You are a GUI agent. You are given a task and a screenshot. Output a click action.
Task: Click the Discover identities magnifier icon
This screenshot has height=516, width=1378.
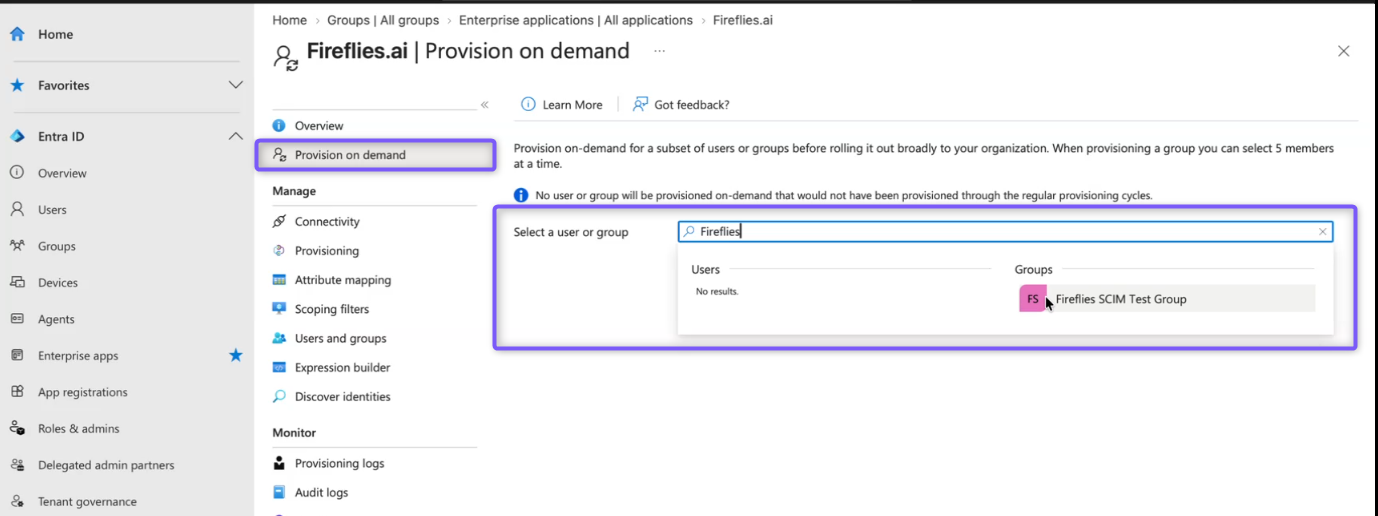pyautogui.click(x=279, y=396)
